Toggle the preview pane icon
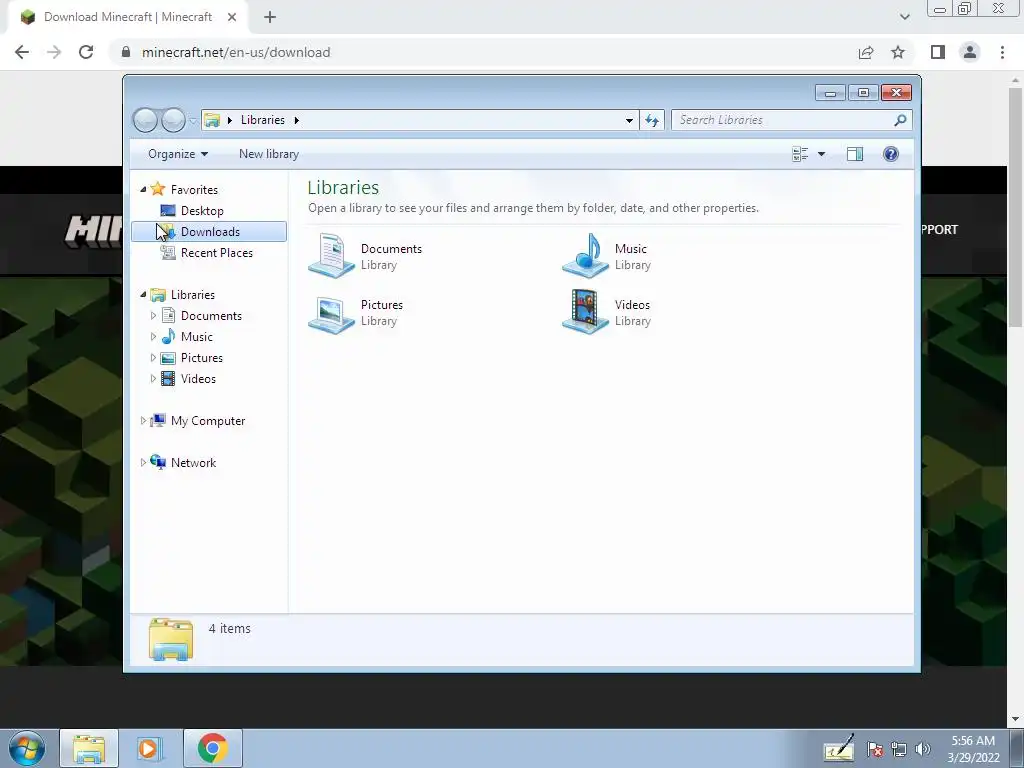This screenshot has height=768, width=1024. coord(855,154)
